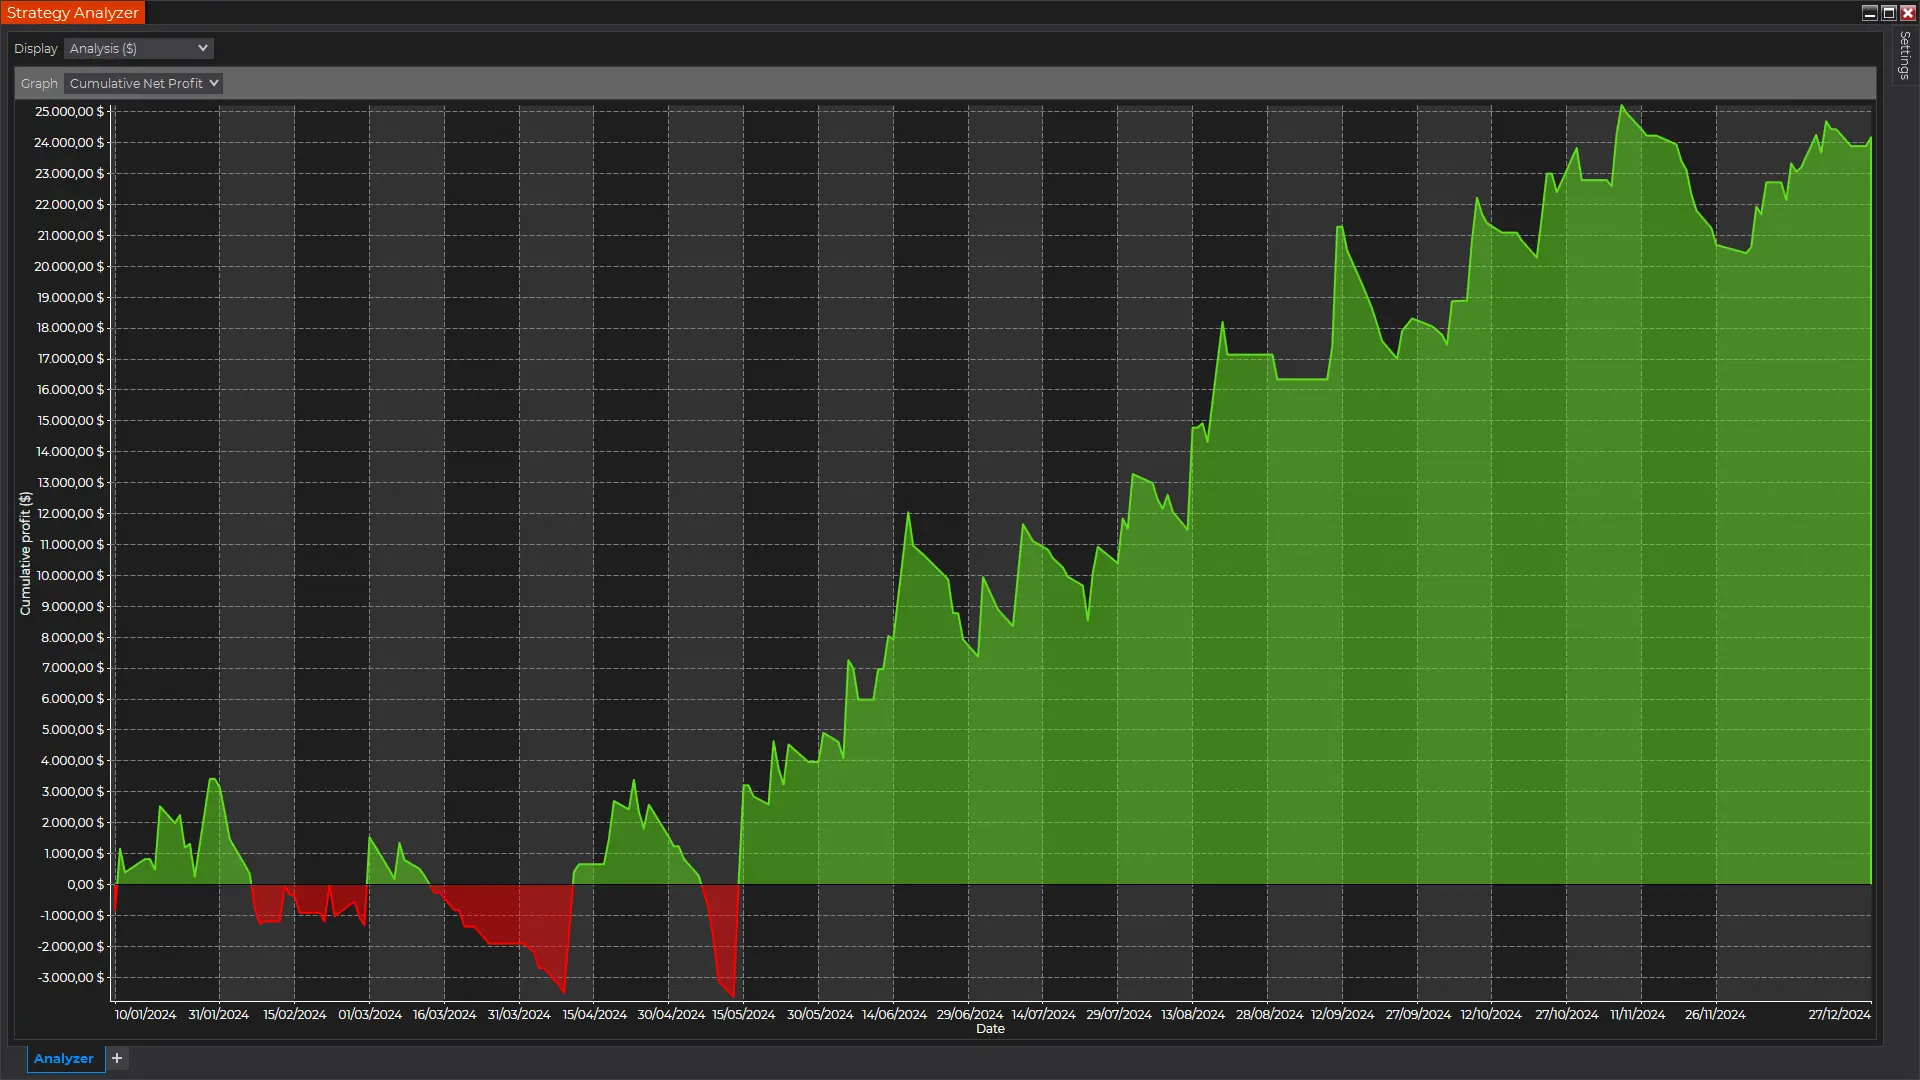The width and height of the screenshot is (1920, 1080).
Task: Add a new tab with the plus button
Action: coord(117,1058)
